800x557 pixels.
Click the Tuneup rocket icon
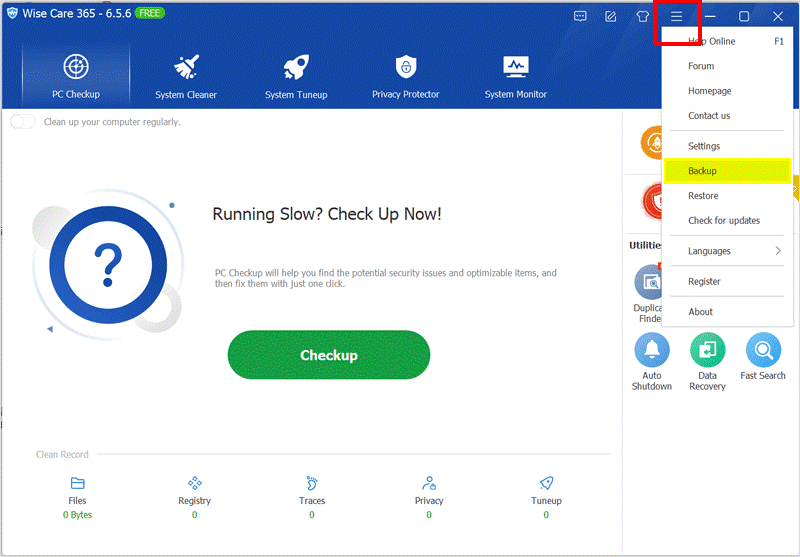tap(546, 483)
